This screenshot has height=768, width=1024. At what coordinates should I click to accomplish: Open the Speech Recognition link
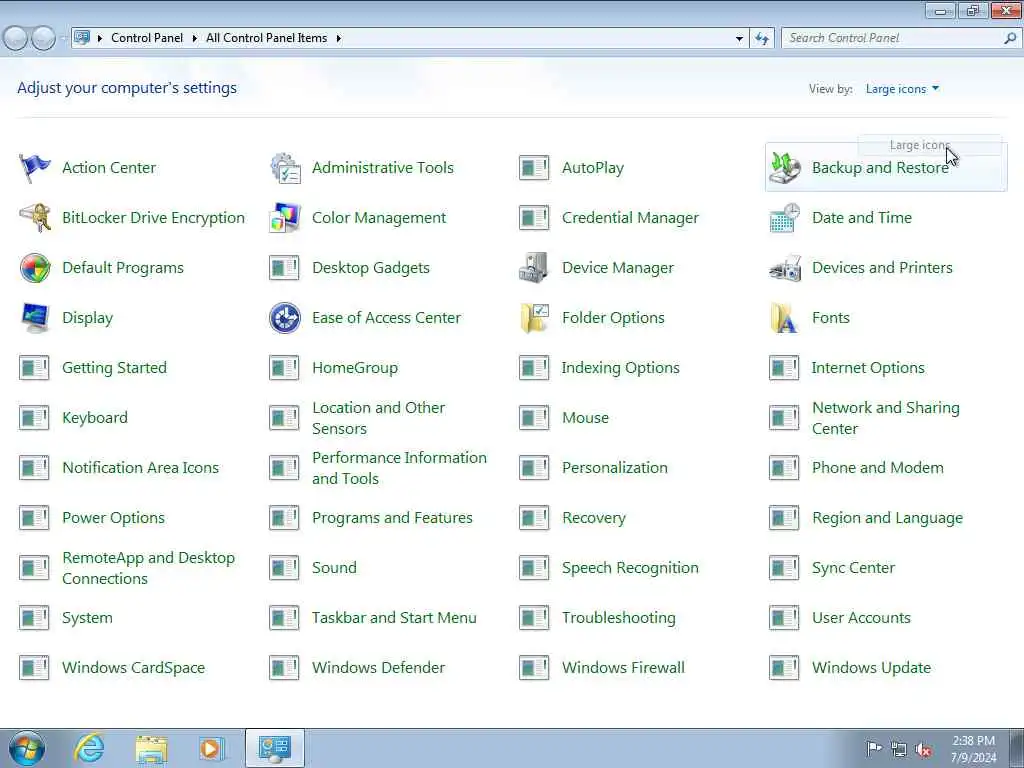(x=630, y=568)
